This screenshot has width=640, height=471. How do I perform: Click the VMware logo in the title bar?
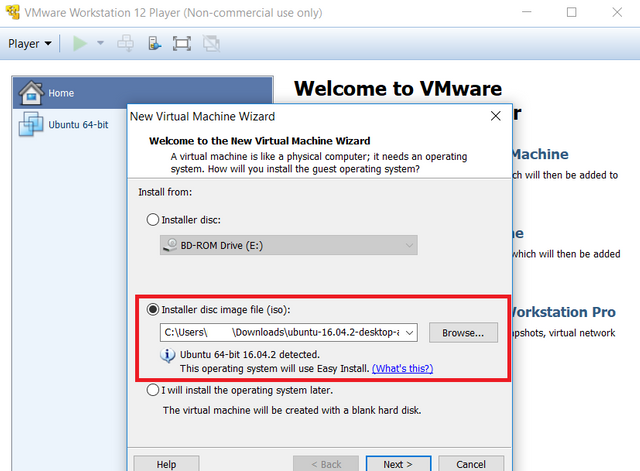(x=13, y=12)
